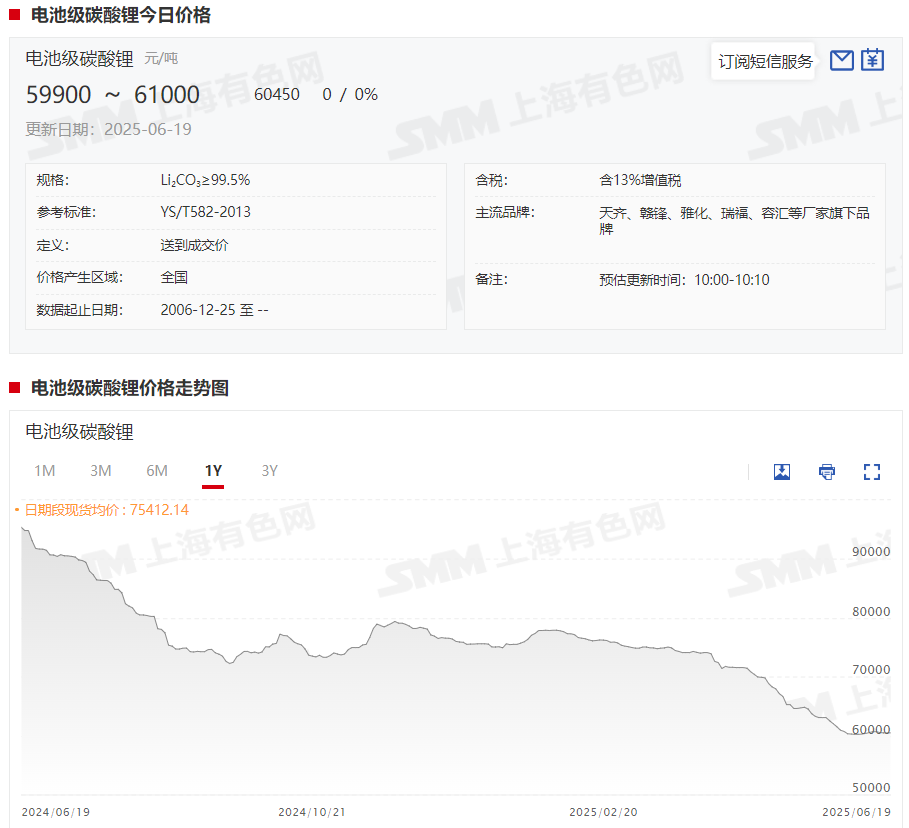
Task: Click the 日期段现货均价 75412.14 legend
Action: coord(102,510)
